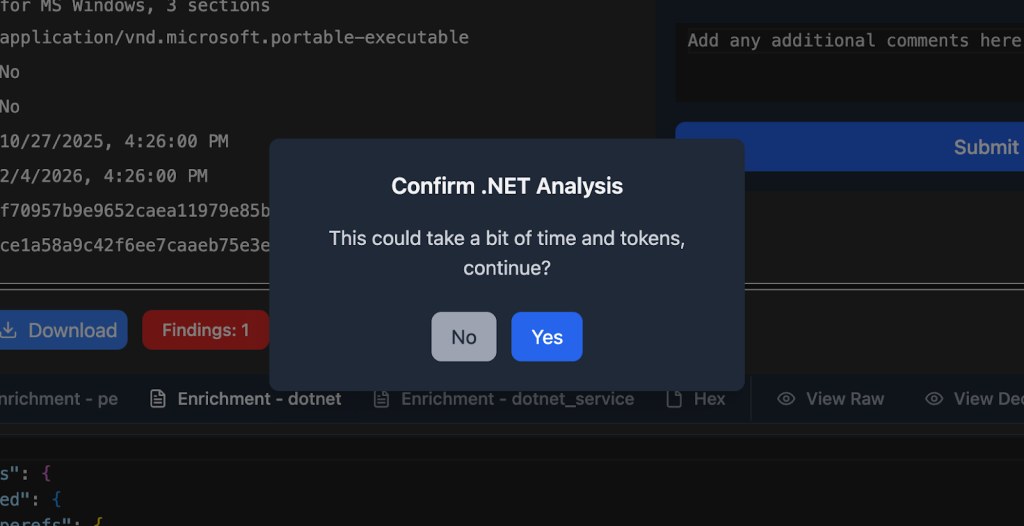
Task: Click the red Findings: 1 badge
Action: (205, 330)
